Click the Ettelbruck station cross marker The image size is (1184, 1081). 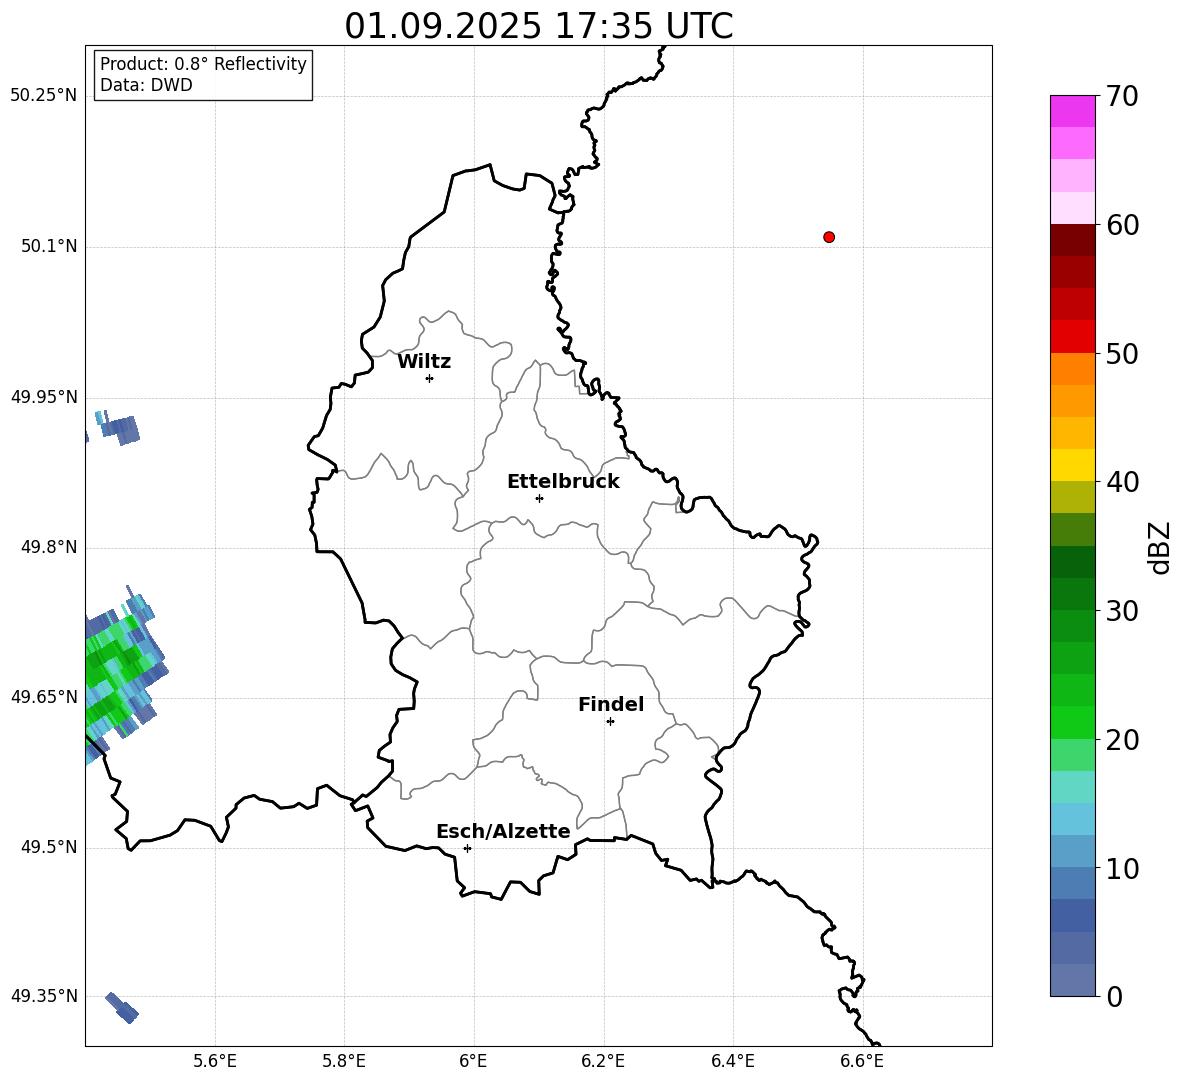click(x=539, y=498)
